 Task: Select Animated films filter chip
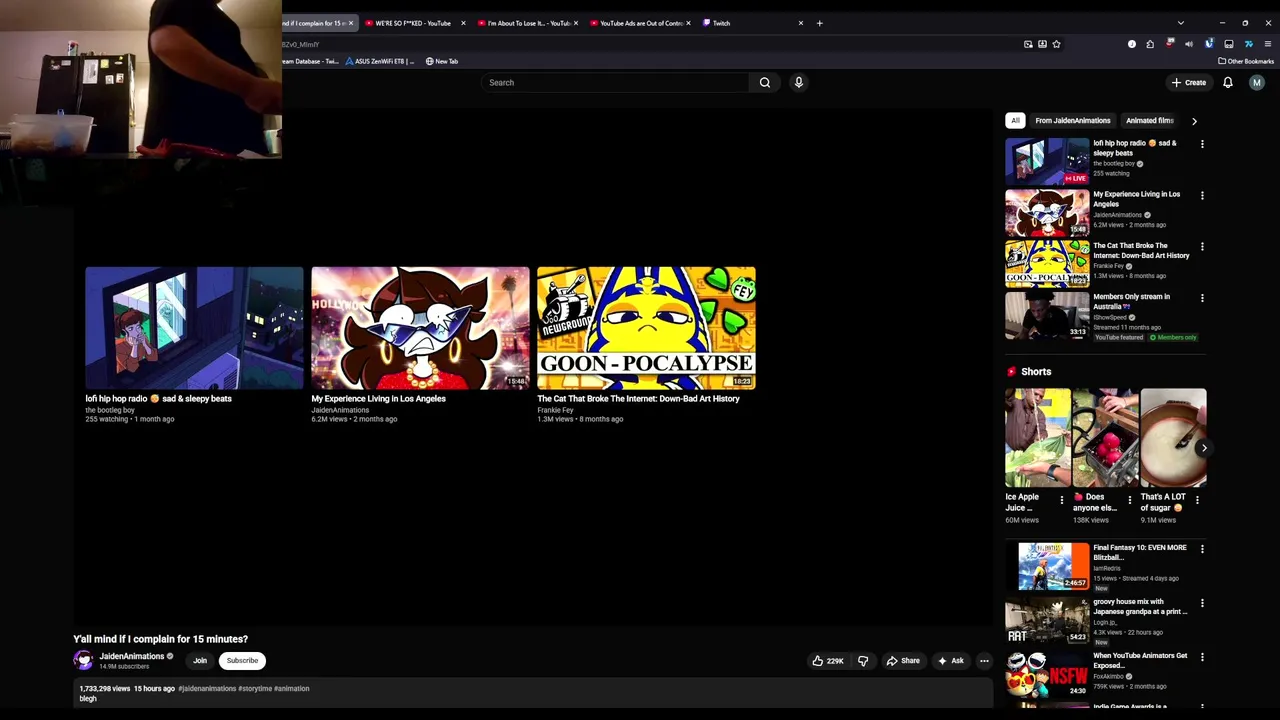tap(1149, 121)
